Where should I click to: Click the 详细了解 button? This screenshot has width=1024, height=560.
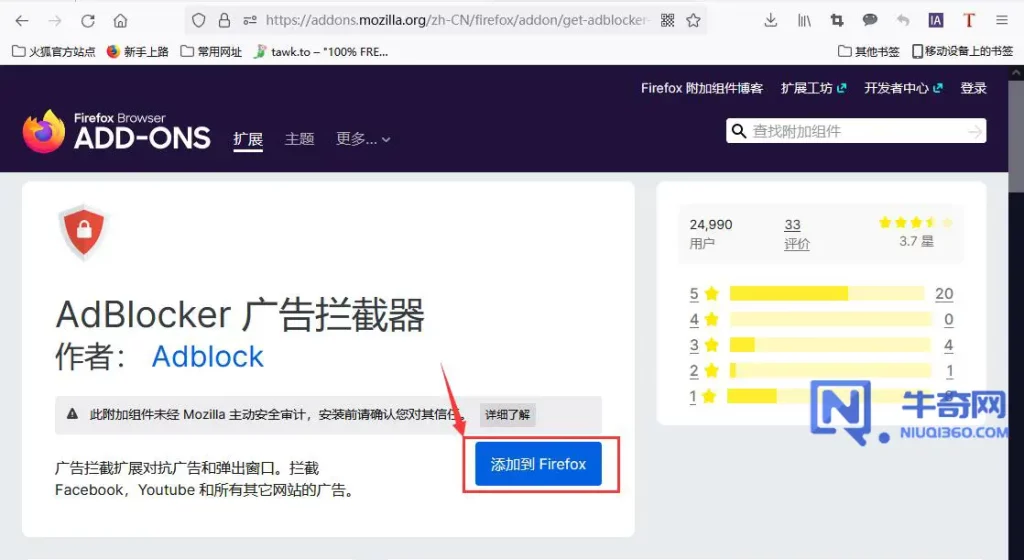pyautogui.click(x=507, y=414)
